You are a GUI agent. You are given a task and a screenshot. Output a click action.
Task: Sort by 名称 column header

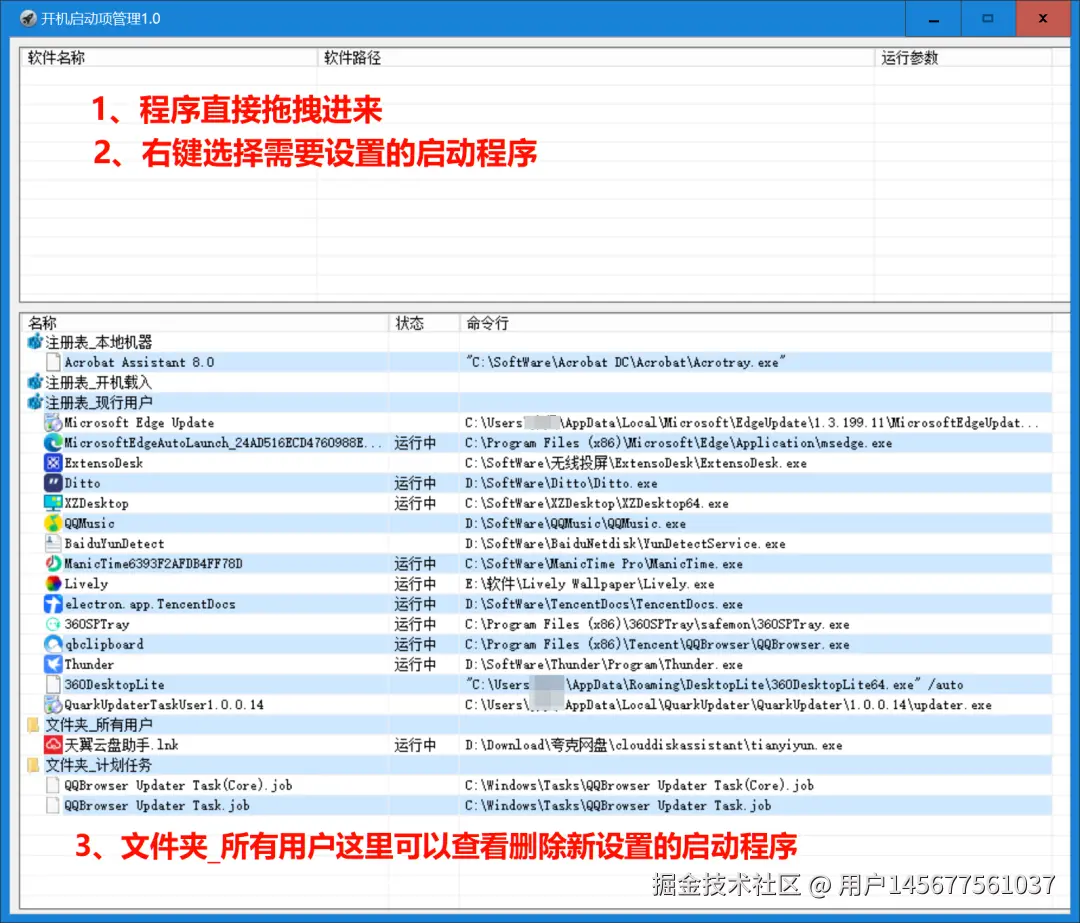(x=205, y=322)
